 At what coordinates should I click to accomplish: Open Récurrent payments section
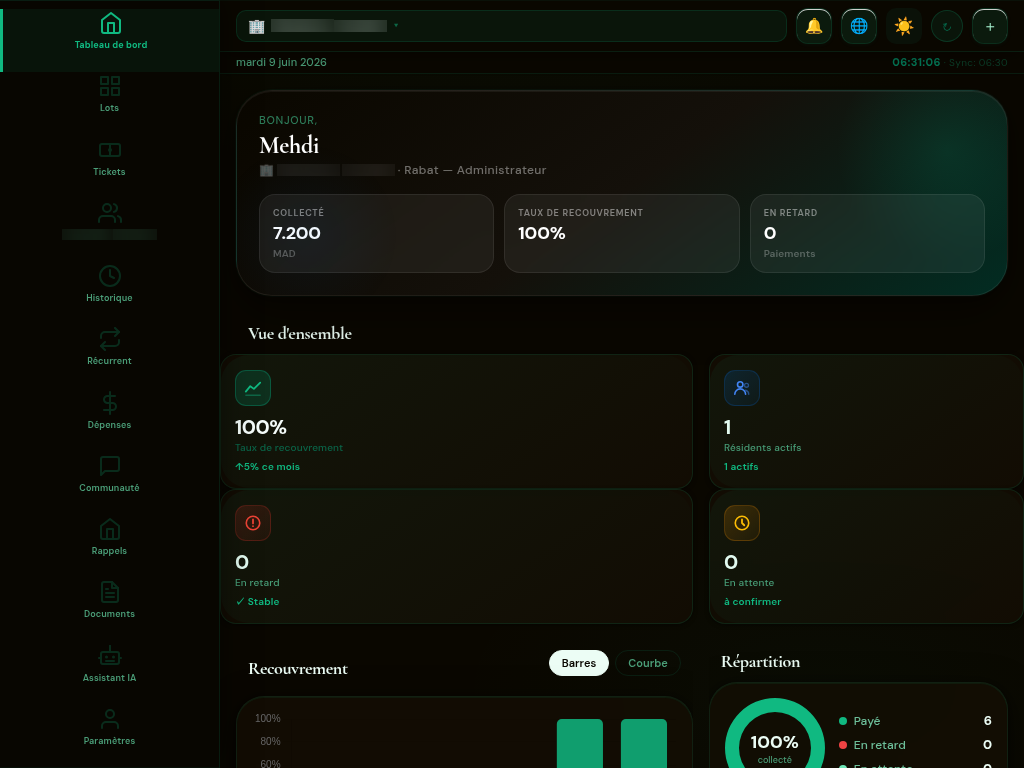pyautogui.click(x=110, y=347)
